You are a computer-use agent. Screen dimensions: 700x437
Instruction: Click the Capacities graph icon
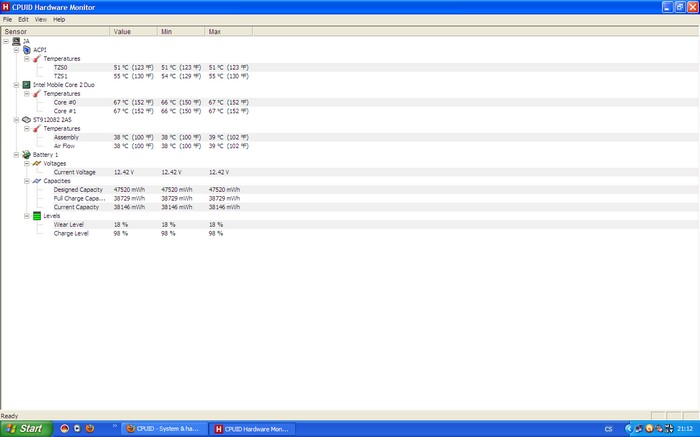[37, 181]
